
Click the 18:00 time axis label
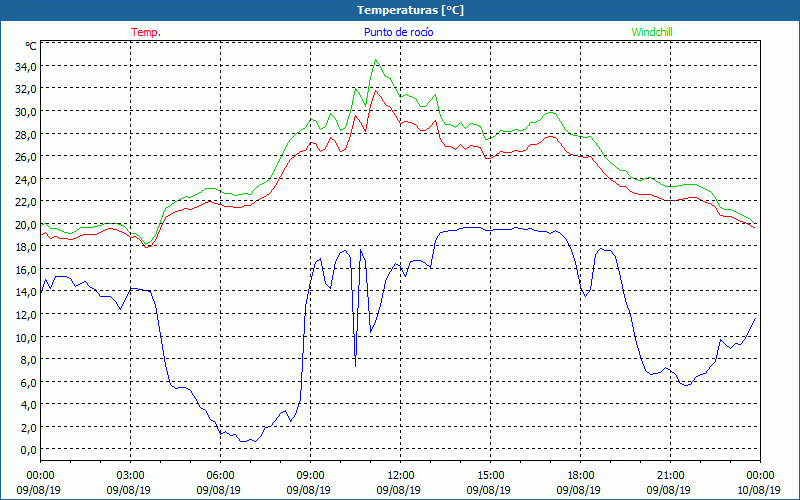(581, 475)
